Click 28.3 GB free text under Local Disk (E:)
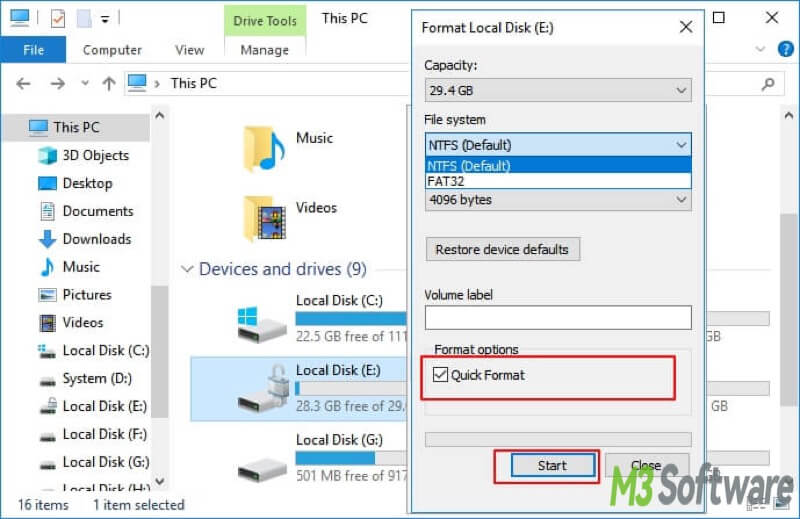 (352, 406)
